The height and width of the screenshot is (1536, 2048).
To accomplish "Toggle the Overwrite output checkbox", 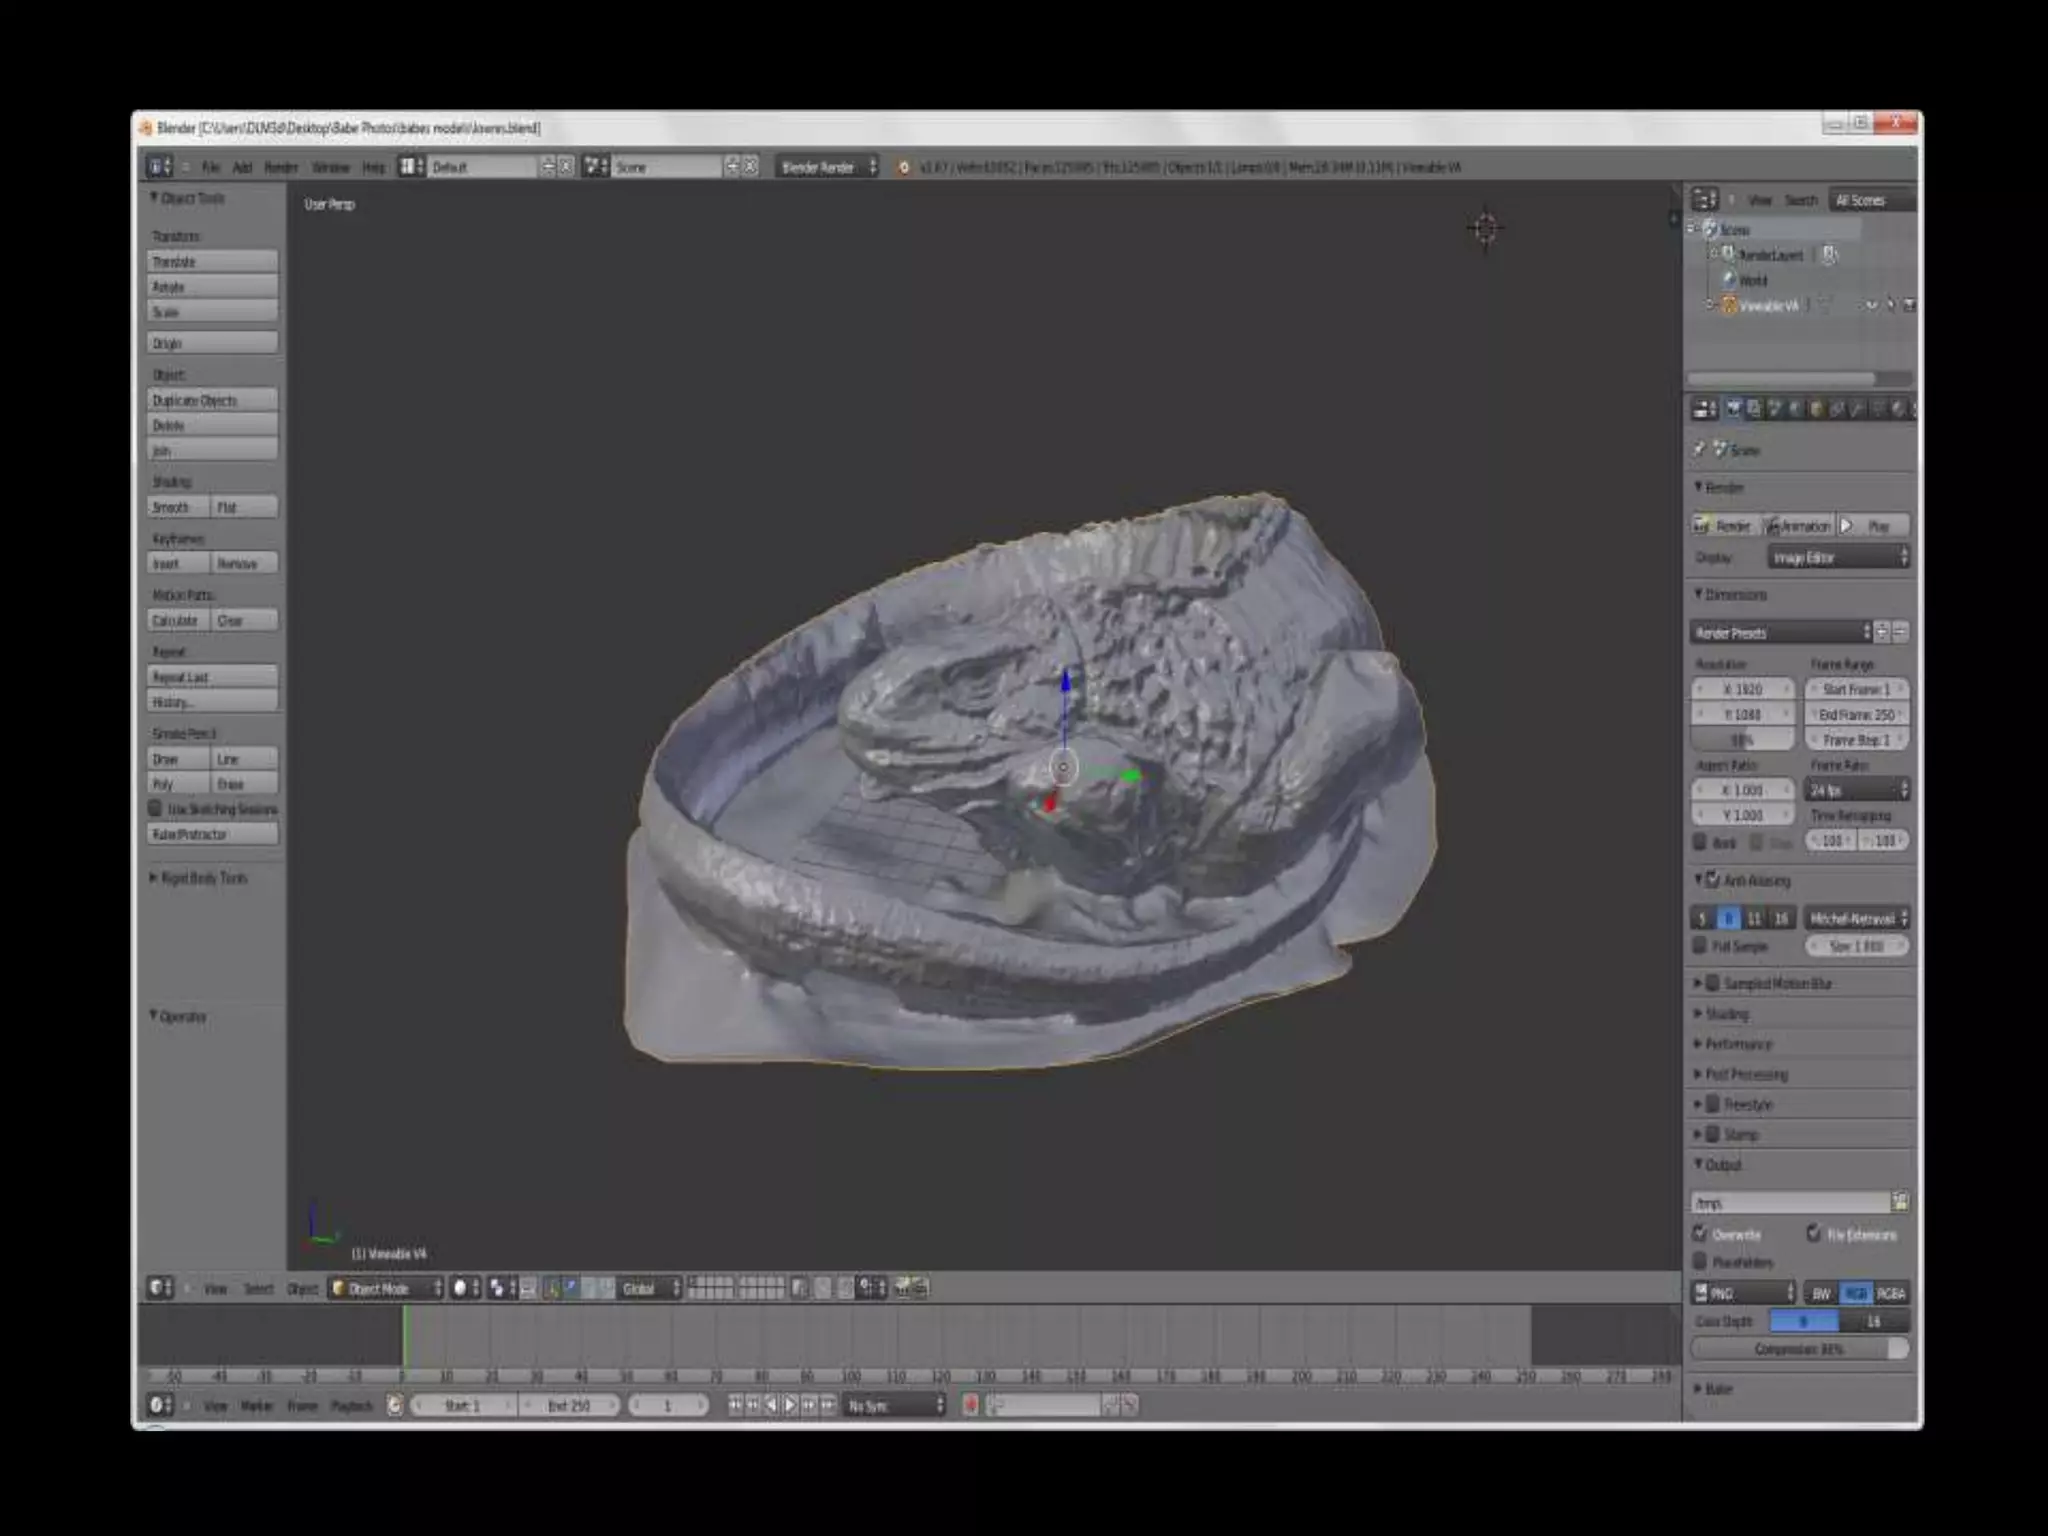I will (1701, 1234).
